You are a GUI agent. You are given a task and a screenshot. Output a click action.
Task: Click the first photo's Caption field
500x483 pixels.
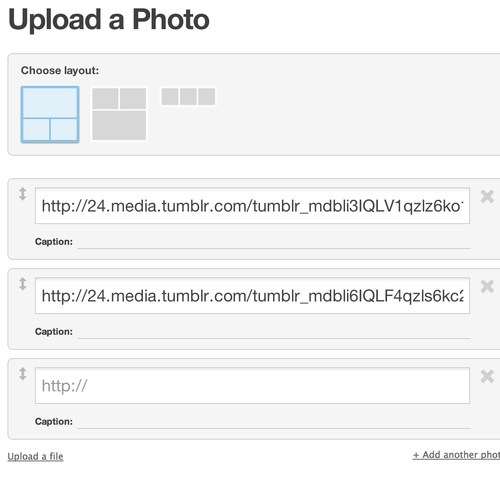point(274,242)
